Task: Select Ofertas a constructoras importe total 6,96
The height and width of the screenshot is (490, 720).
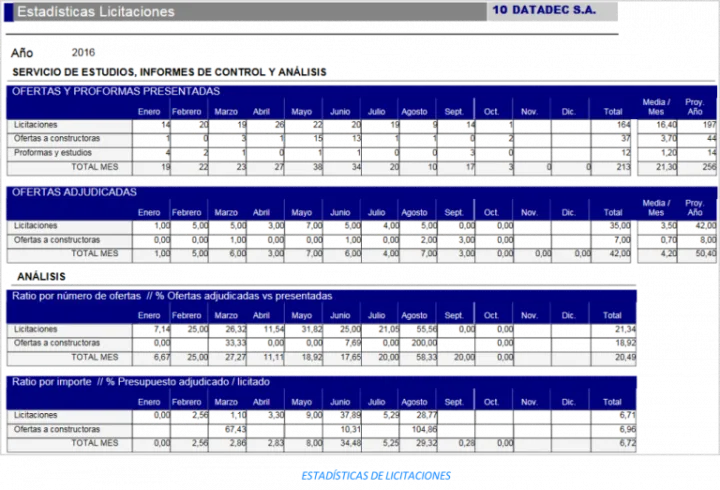Action: 628,429
